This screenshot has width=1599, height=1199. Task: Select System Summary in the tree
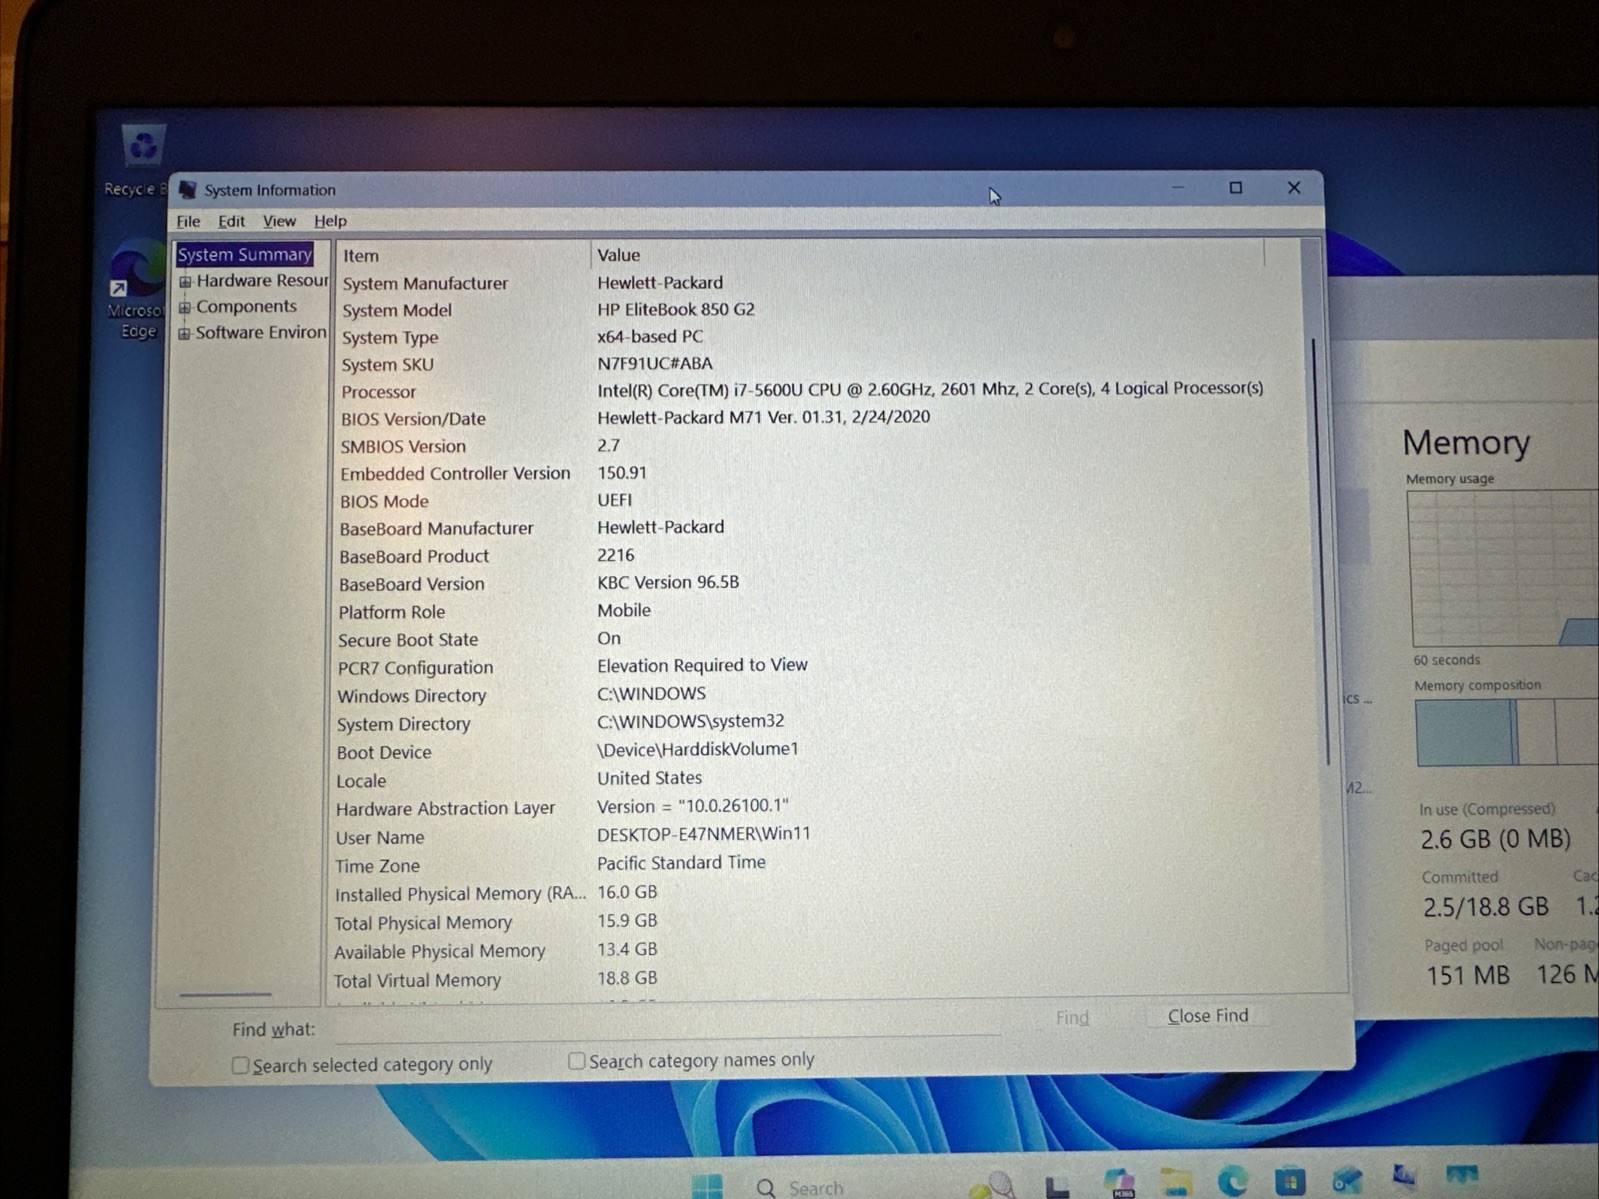[x=245, y=254]
